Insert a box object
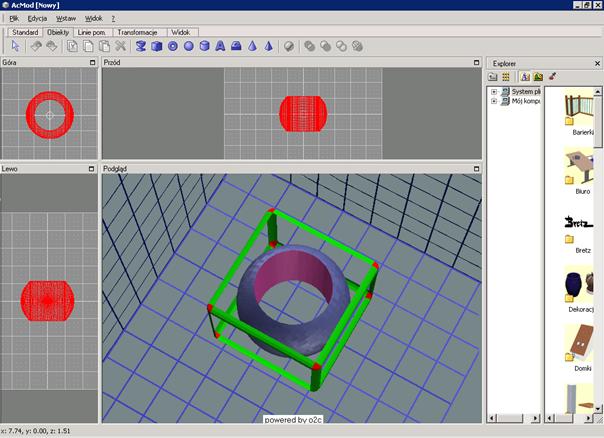This screenshot has height=438, width=604. click(157, 46)
